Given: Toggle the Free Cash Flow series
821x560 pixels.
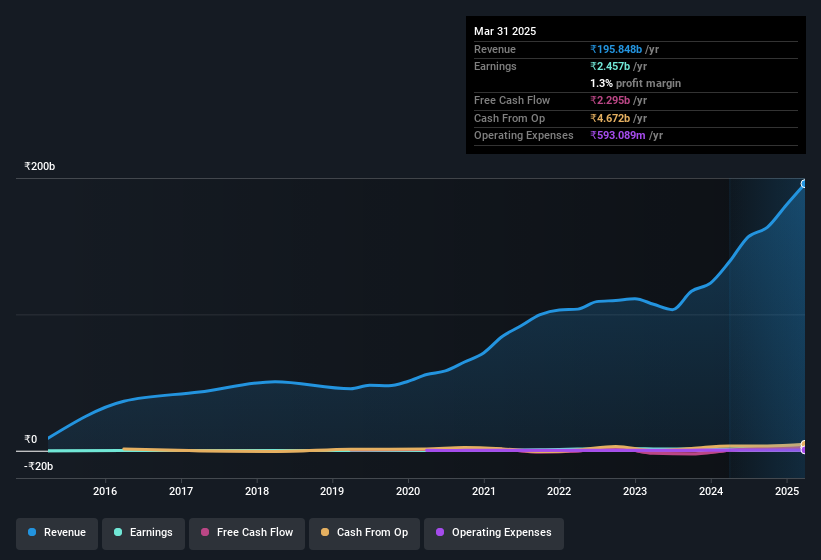Looking at the screenshot, I should pyautogui.click(x=247, y=533).
